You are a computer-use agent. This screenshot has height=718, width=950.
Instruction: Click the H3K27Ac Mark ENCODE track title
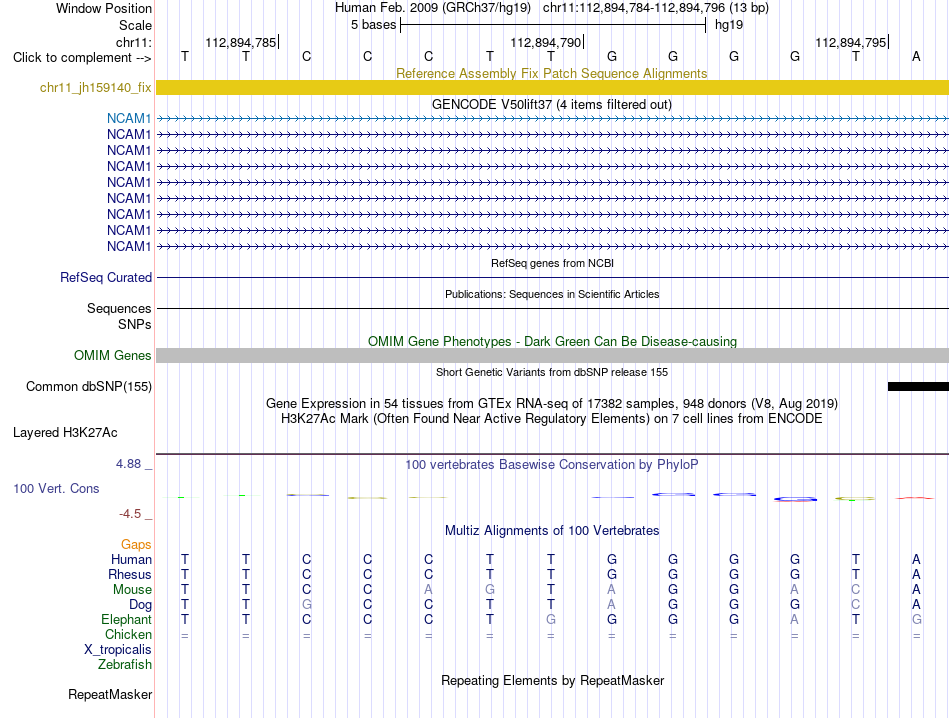(552, 419)
